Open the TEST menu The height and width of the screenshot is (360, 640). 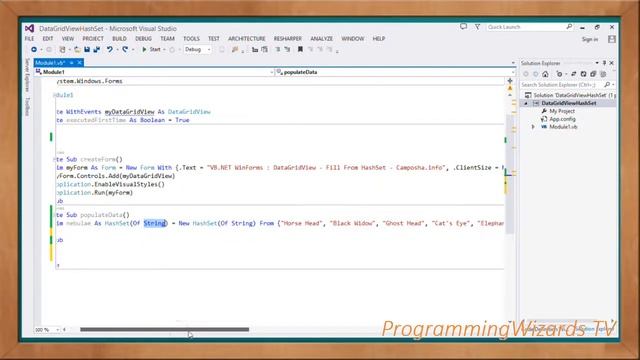pyautogui.click(x=214, y=39)
